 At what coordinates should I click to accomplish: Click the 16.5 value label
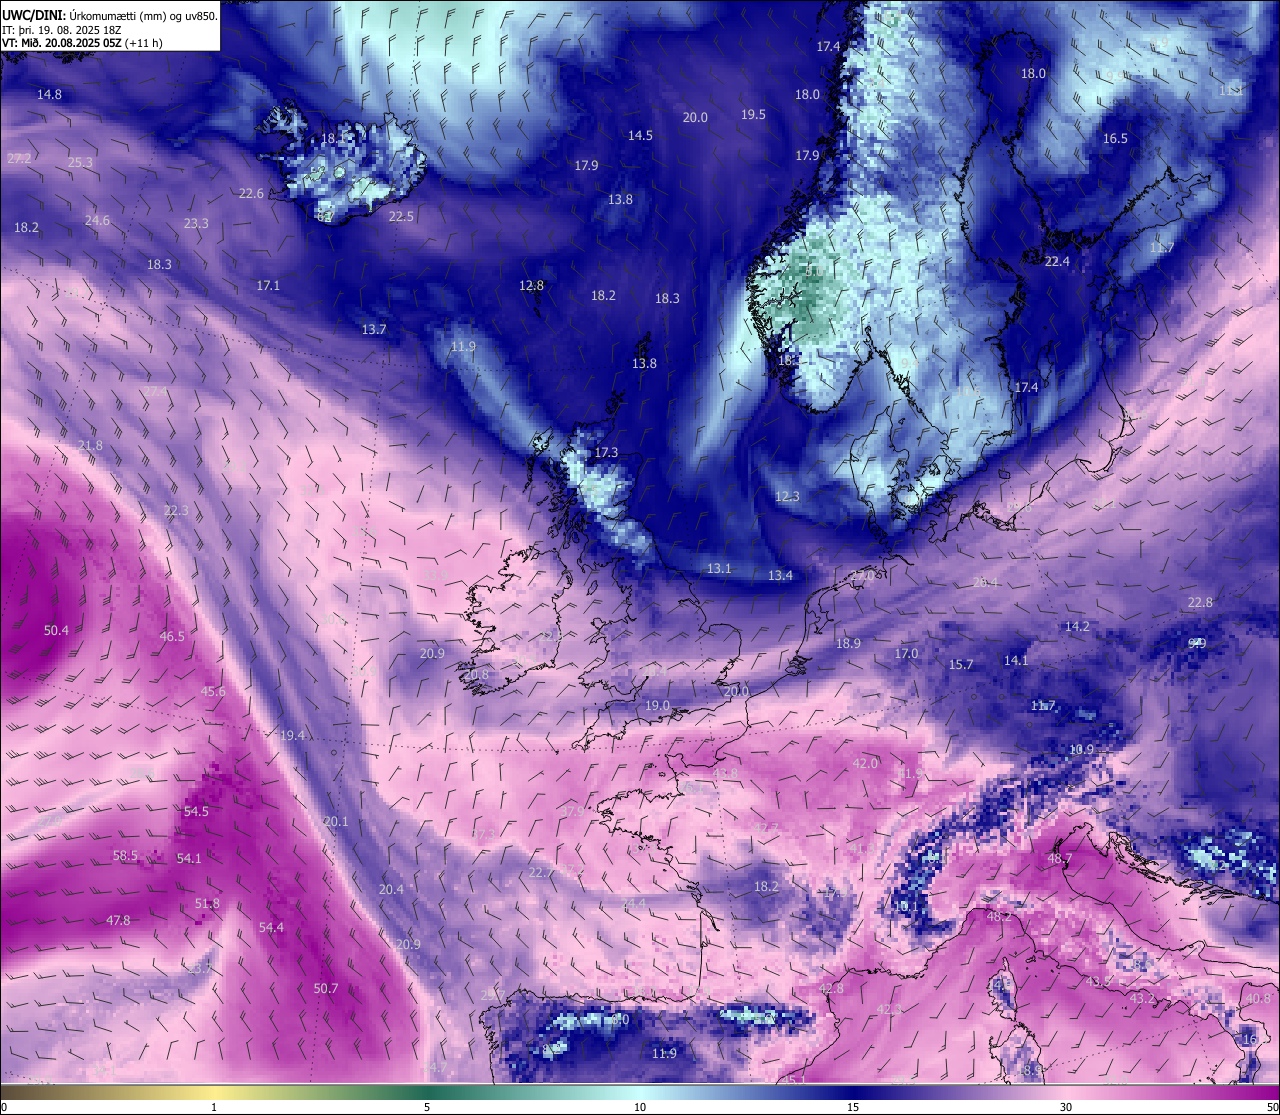pos(1115,139)
